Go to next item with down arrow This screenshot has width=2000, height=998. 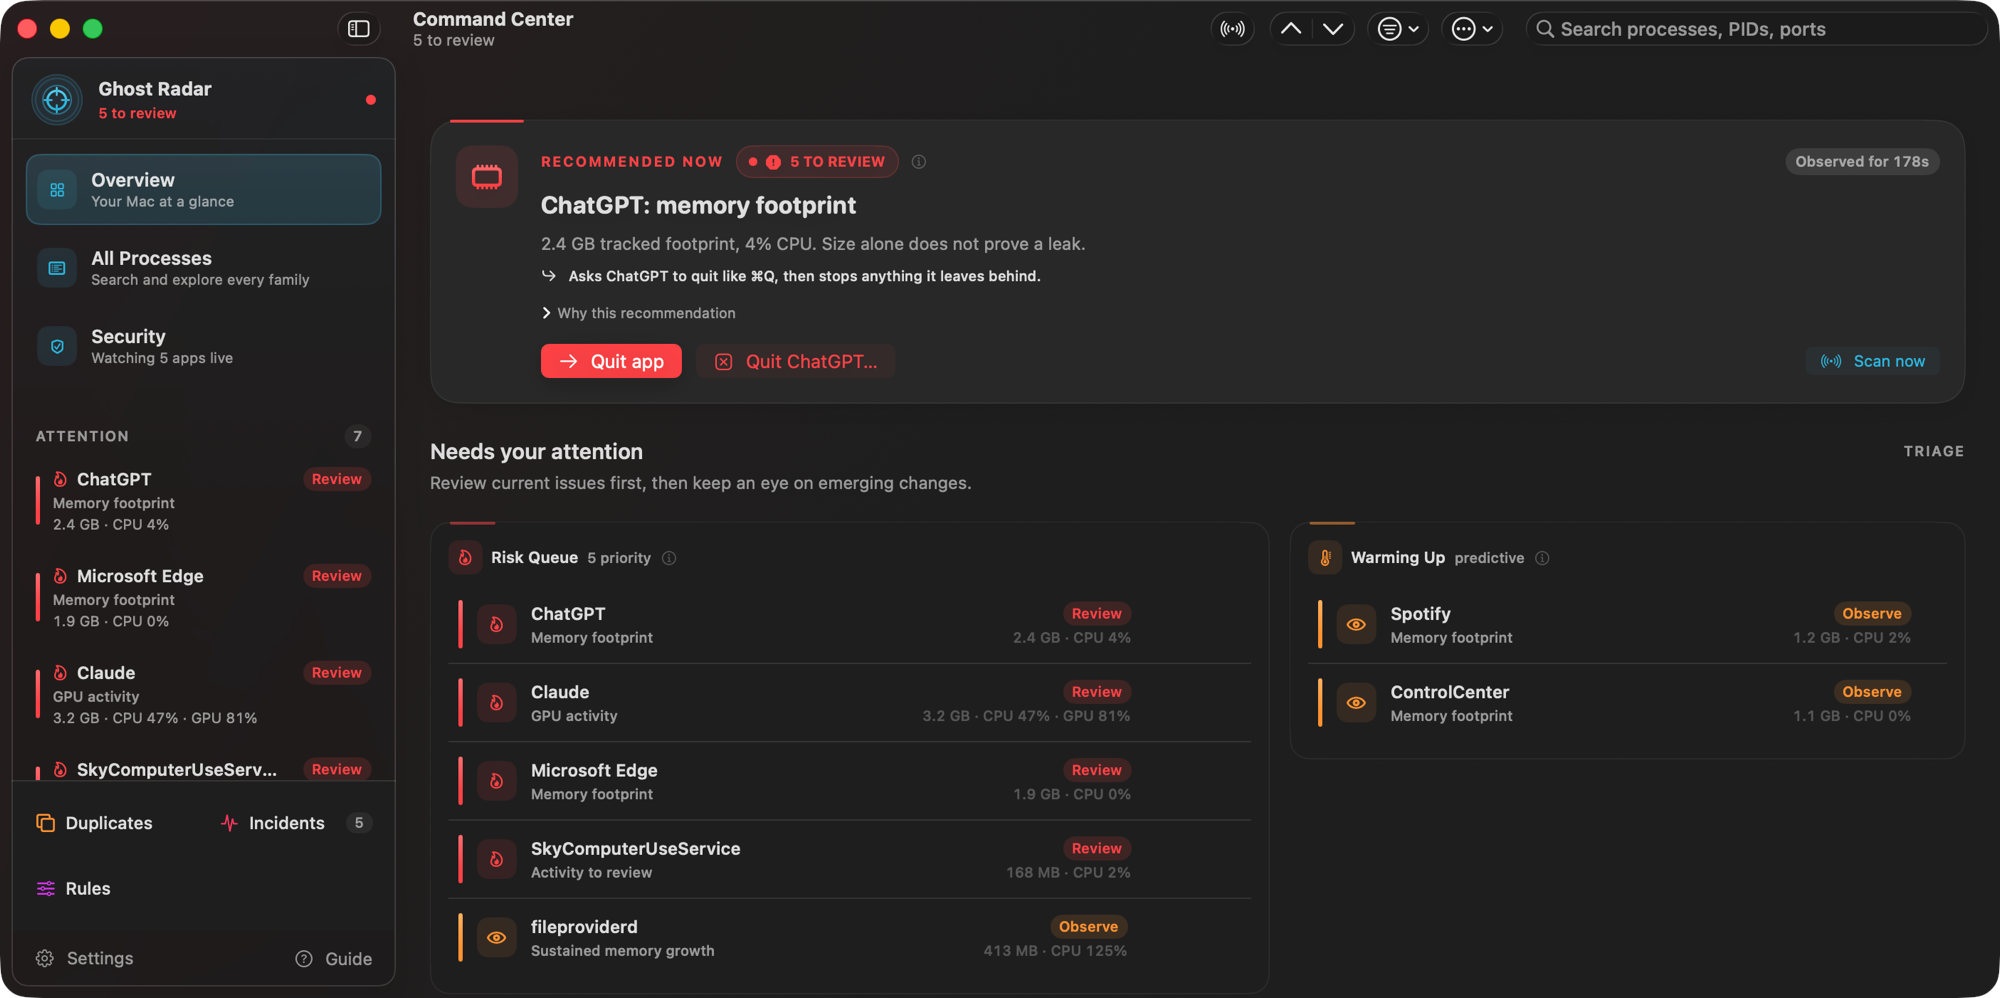(x=1333, y=29)
